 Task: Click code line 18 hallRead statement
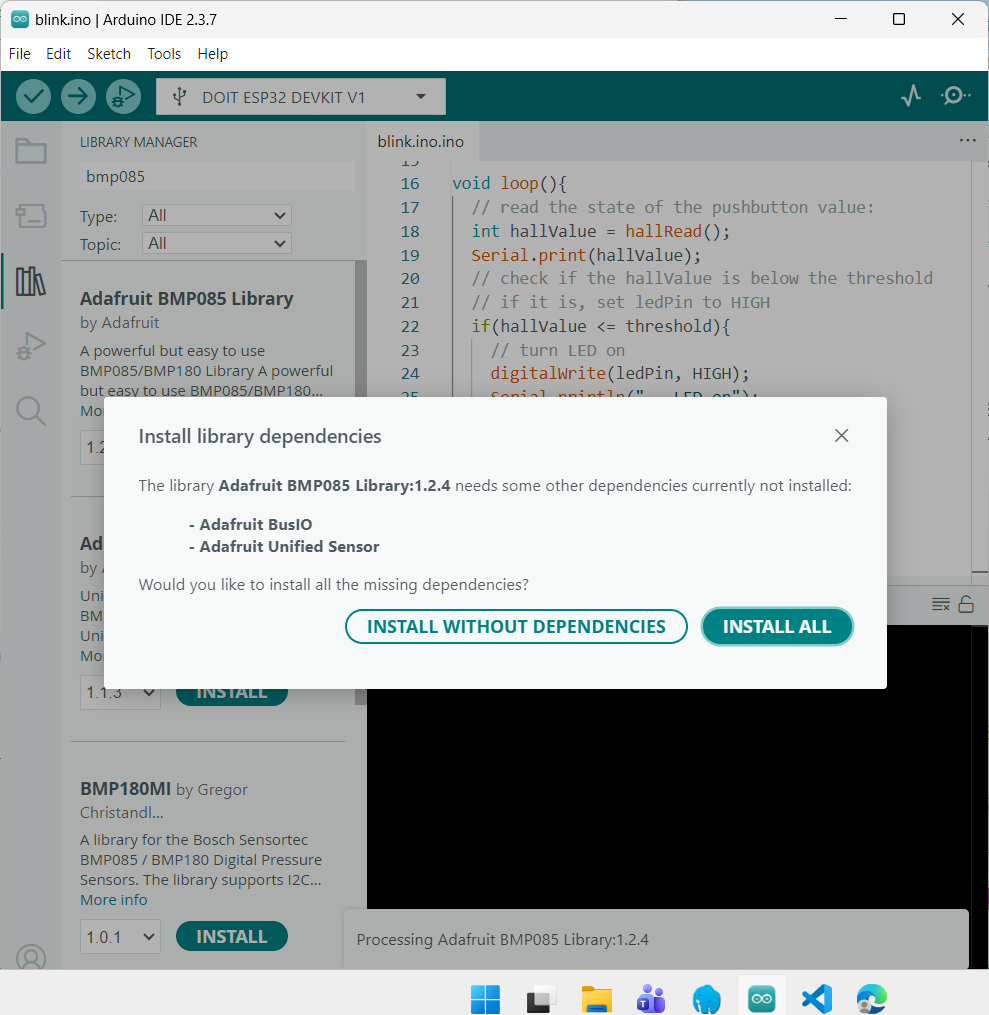tap(601, 231)
